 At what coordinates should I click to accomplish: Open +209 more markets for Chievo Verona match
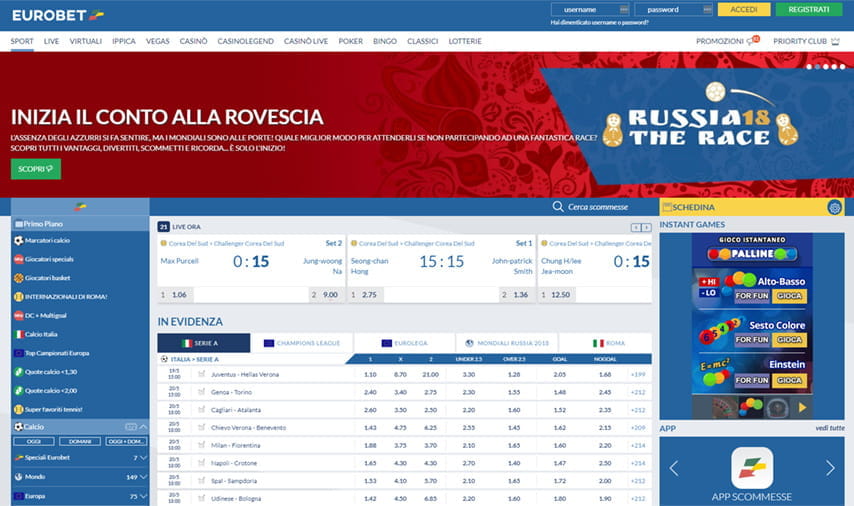pyautogui.click(x=638, y=428)
